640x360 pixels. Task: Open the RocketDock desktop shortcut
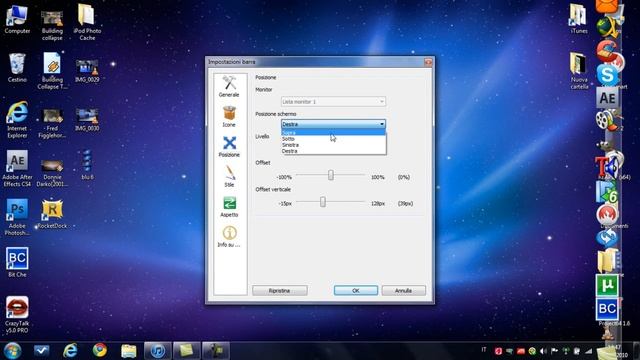pos(52,214)
